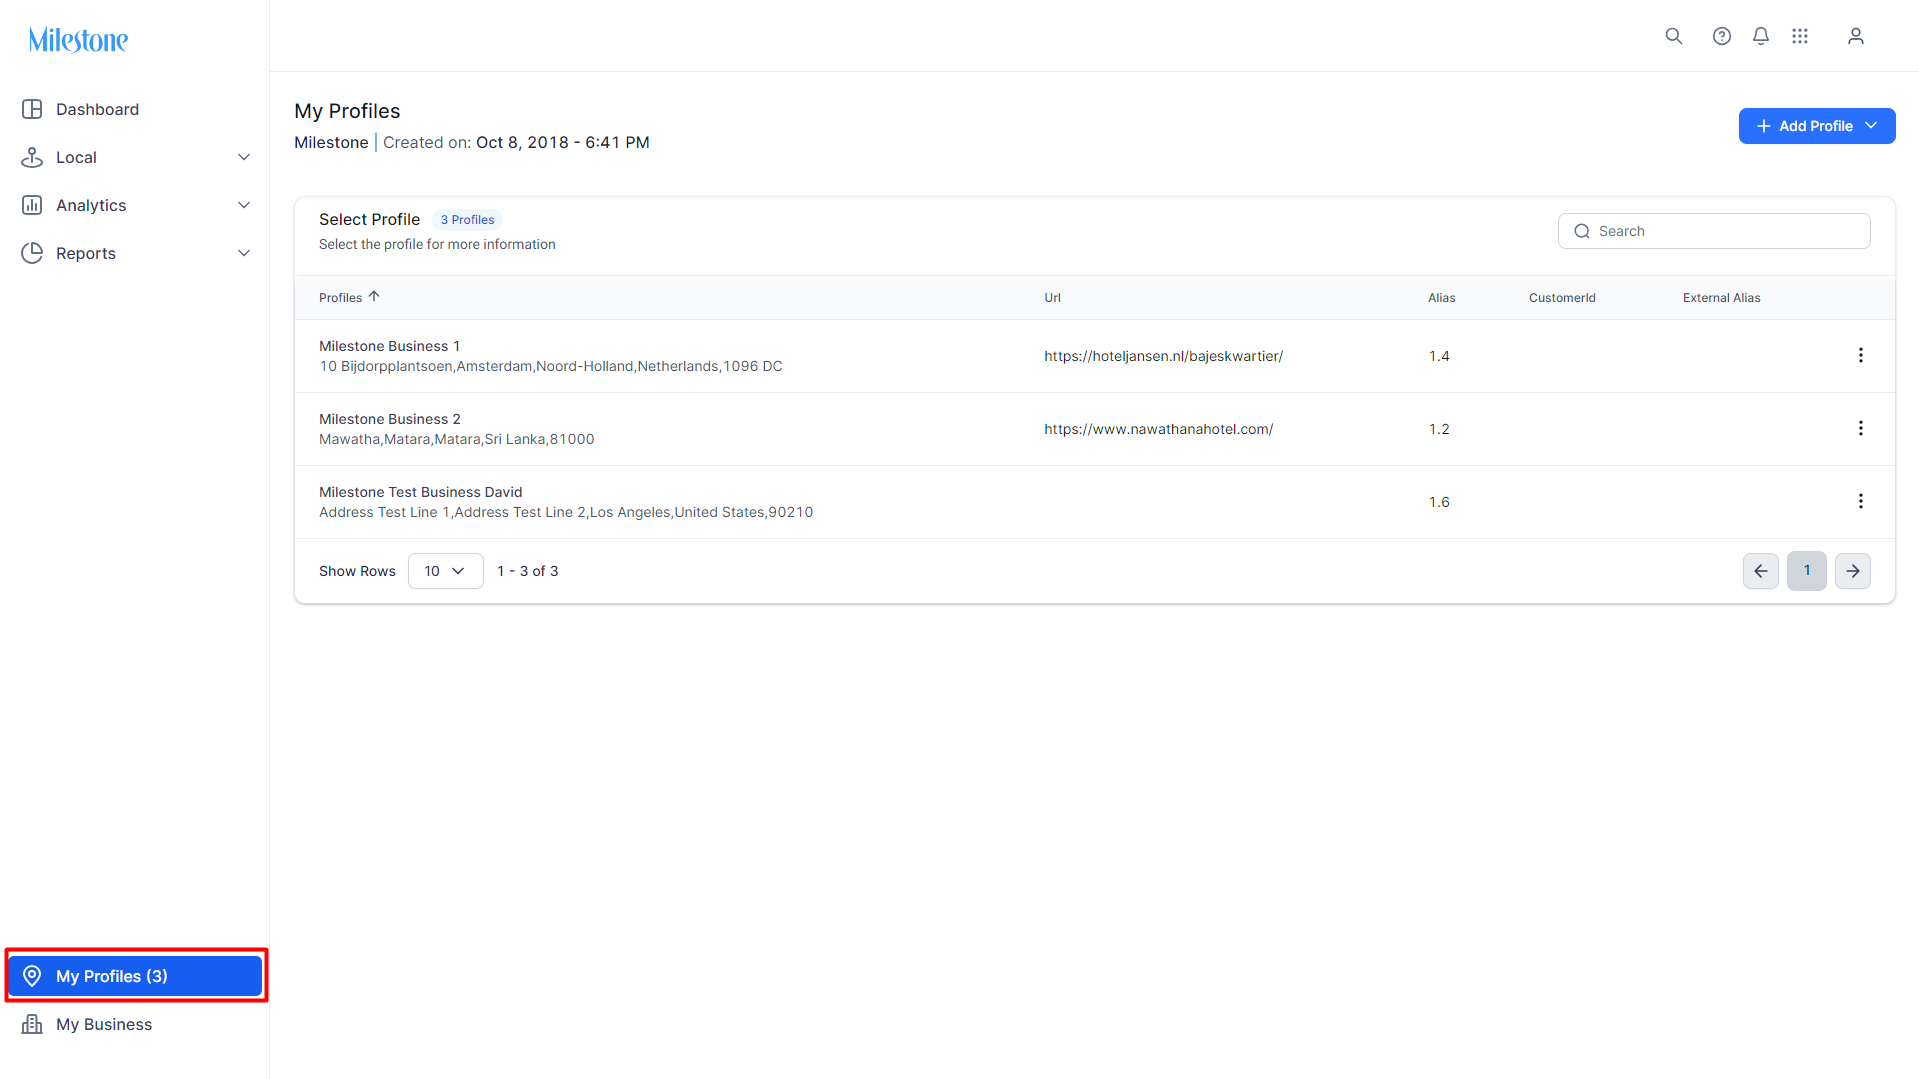Screen dimensions: 1919x1079
Task: Open the help question mark icon
Action: tap(1722, 36)
